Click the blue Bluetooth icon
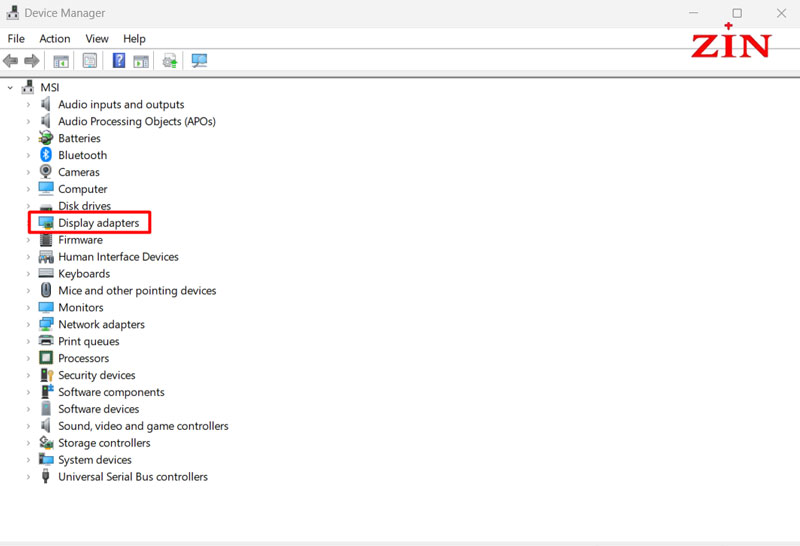The height and width of the screenshot is (546, 800). [46, 155]
